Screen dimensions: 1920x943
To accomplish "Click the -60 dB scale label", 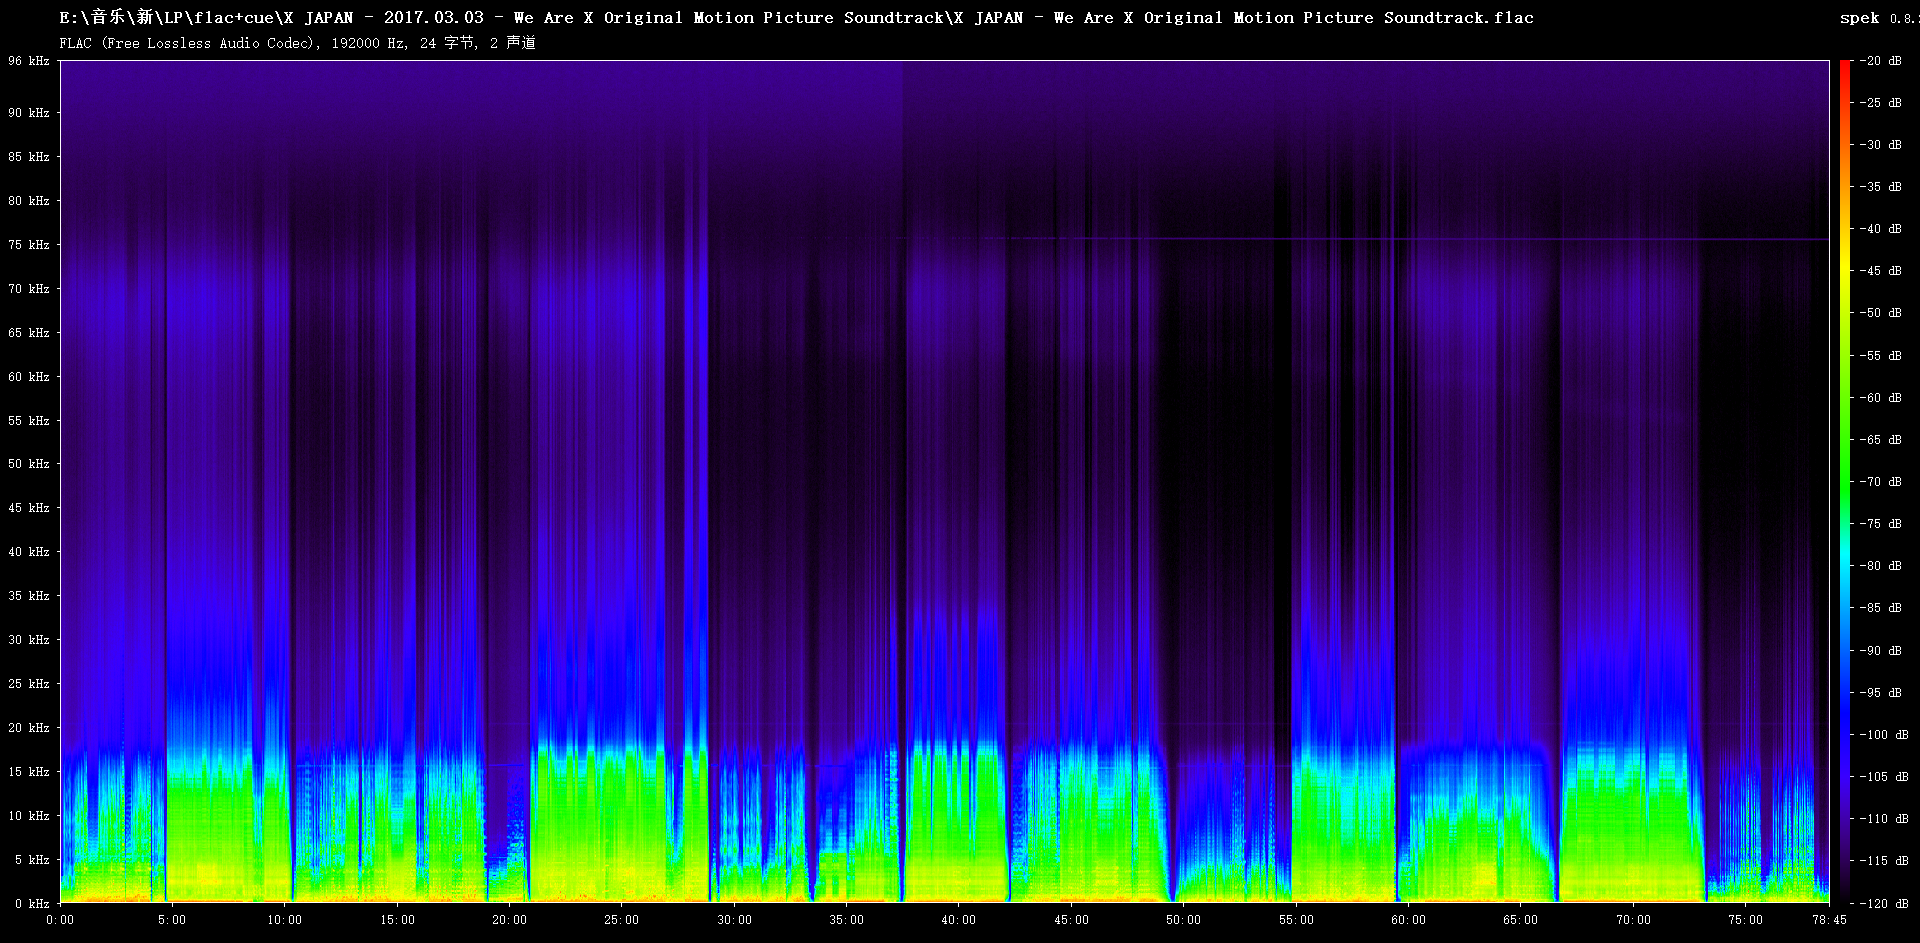I will (x=1880, y=398).
